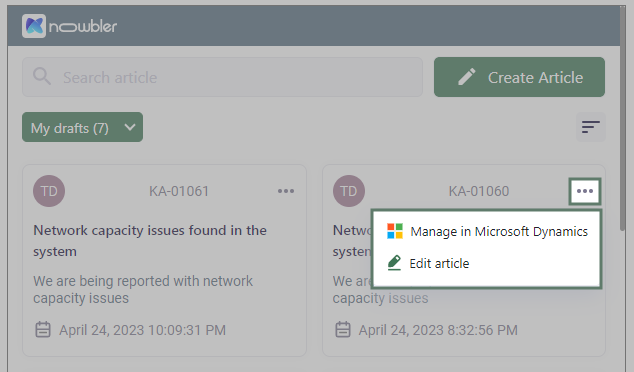The height and width of the screenshot is (372, 634).
Task: Click the Create Article button
Action: pos(519,77)
